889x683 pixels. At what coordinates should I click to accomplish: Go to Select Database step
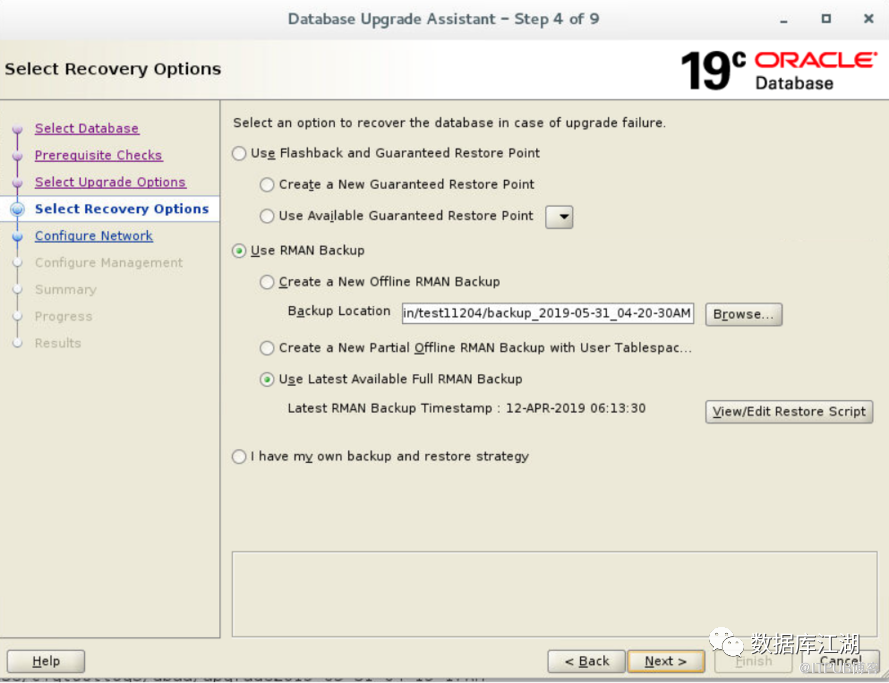click(87, 129)
